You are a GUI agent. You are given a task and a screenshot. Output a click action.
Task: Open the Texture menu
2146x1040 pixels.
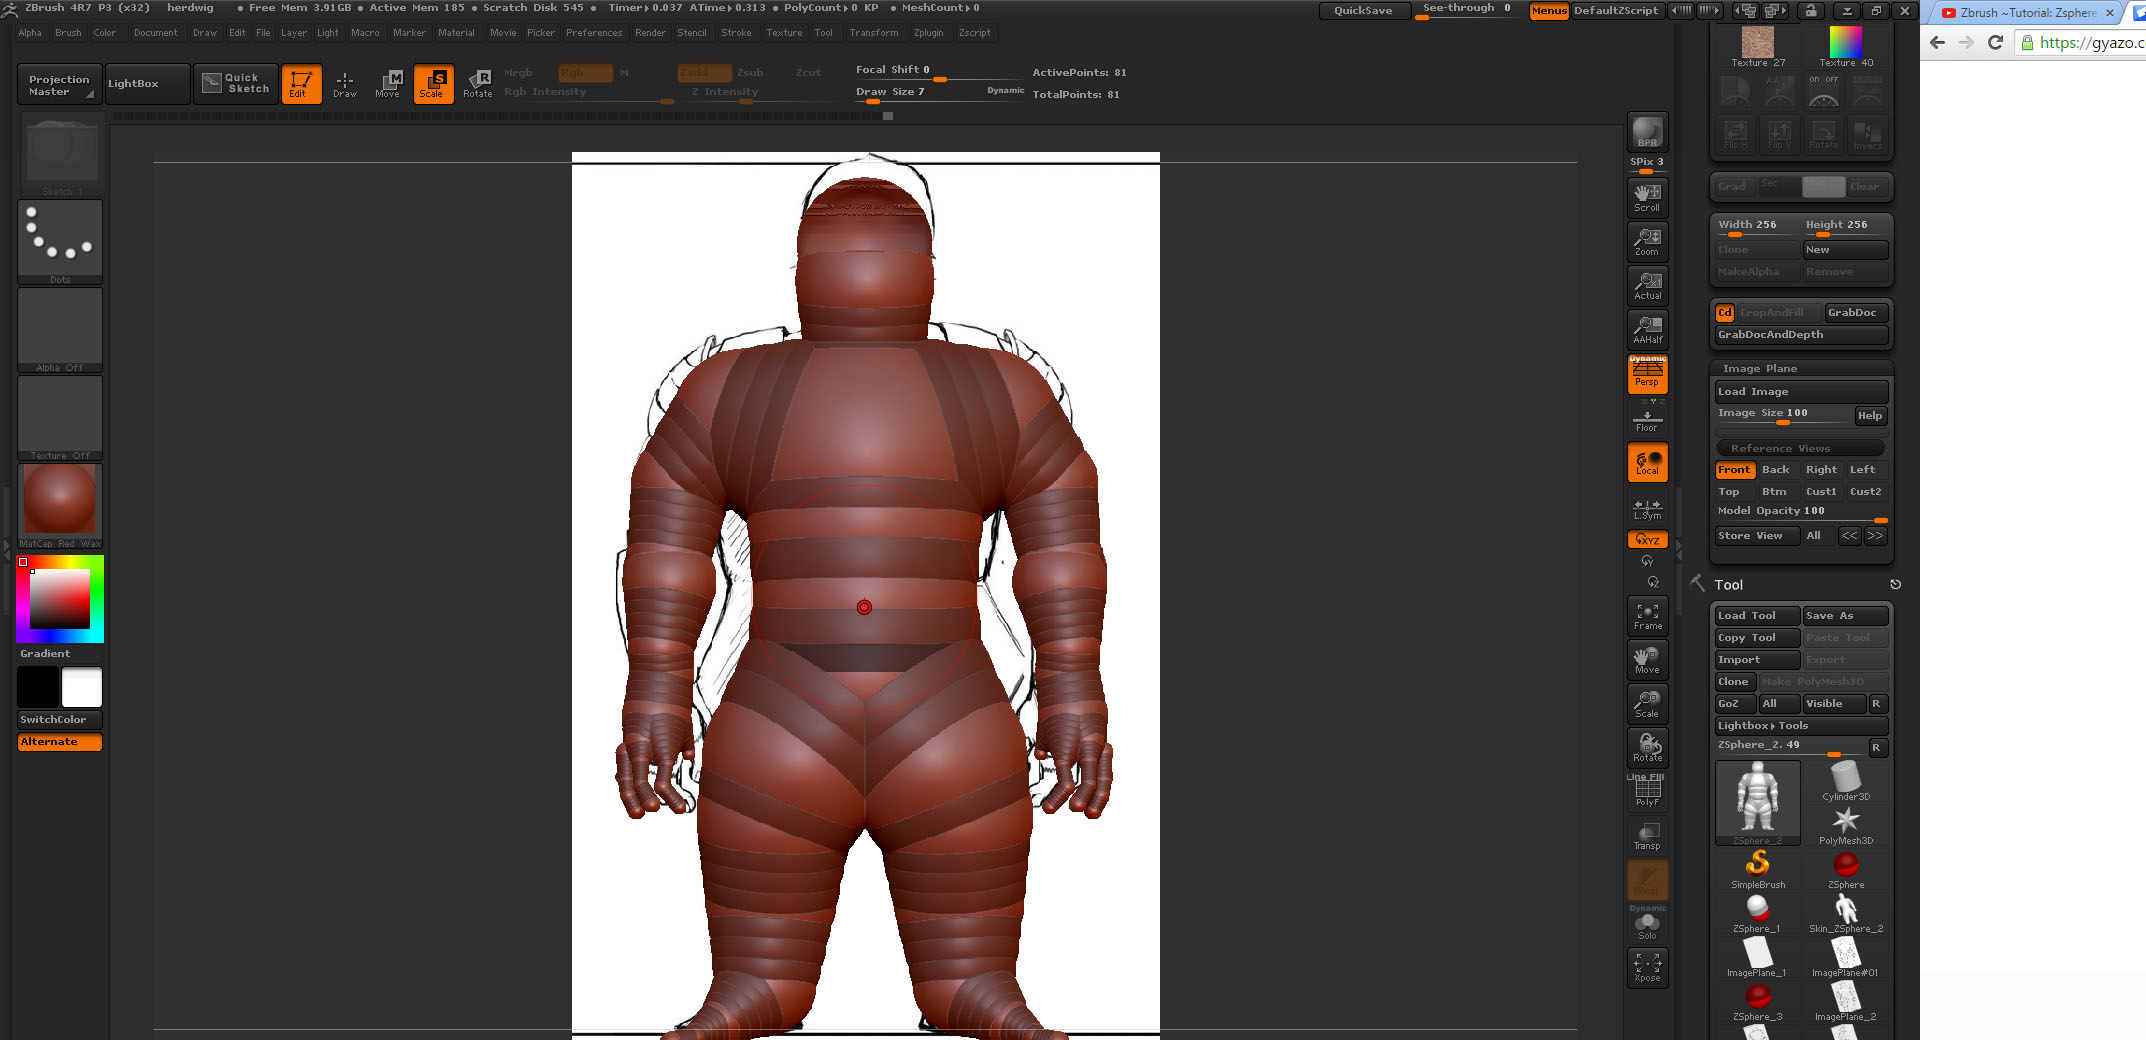784,33
